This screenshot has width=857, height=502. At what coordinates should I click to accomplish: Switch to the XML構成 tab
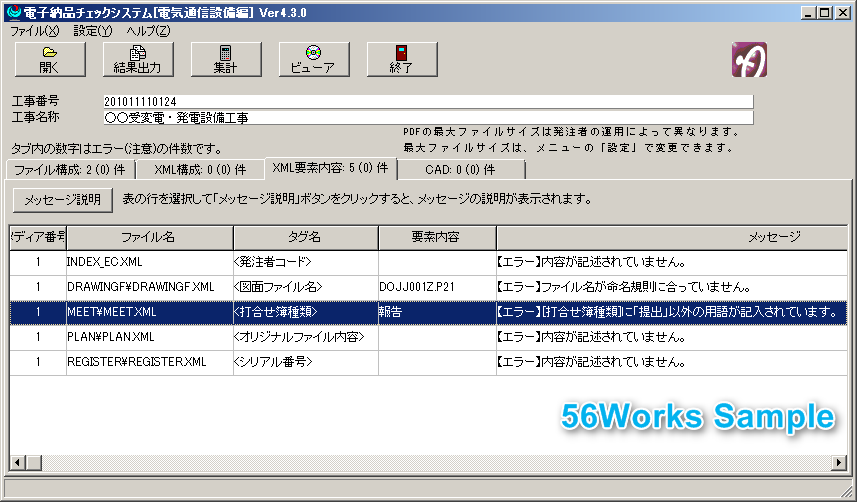[x=199, y=170]
